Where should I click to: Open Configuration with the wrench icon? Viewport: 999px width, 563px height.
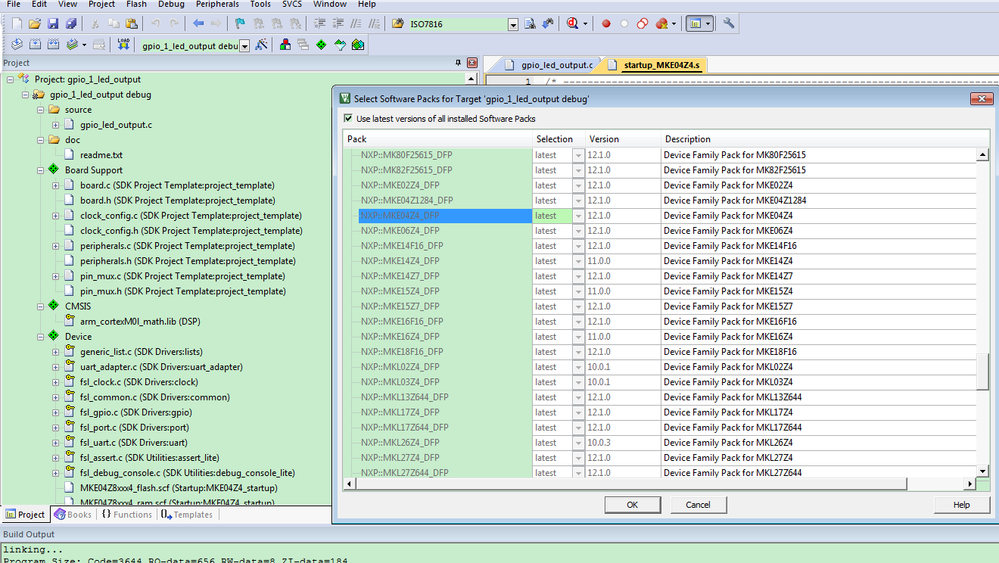tap(728, 24)
